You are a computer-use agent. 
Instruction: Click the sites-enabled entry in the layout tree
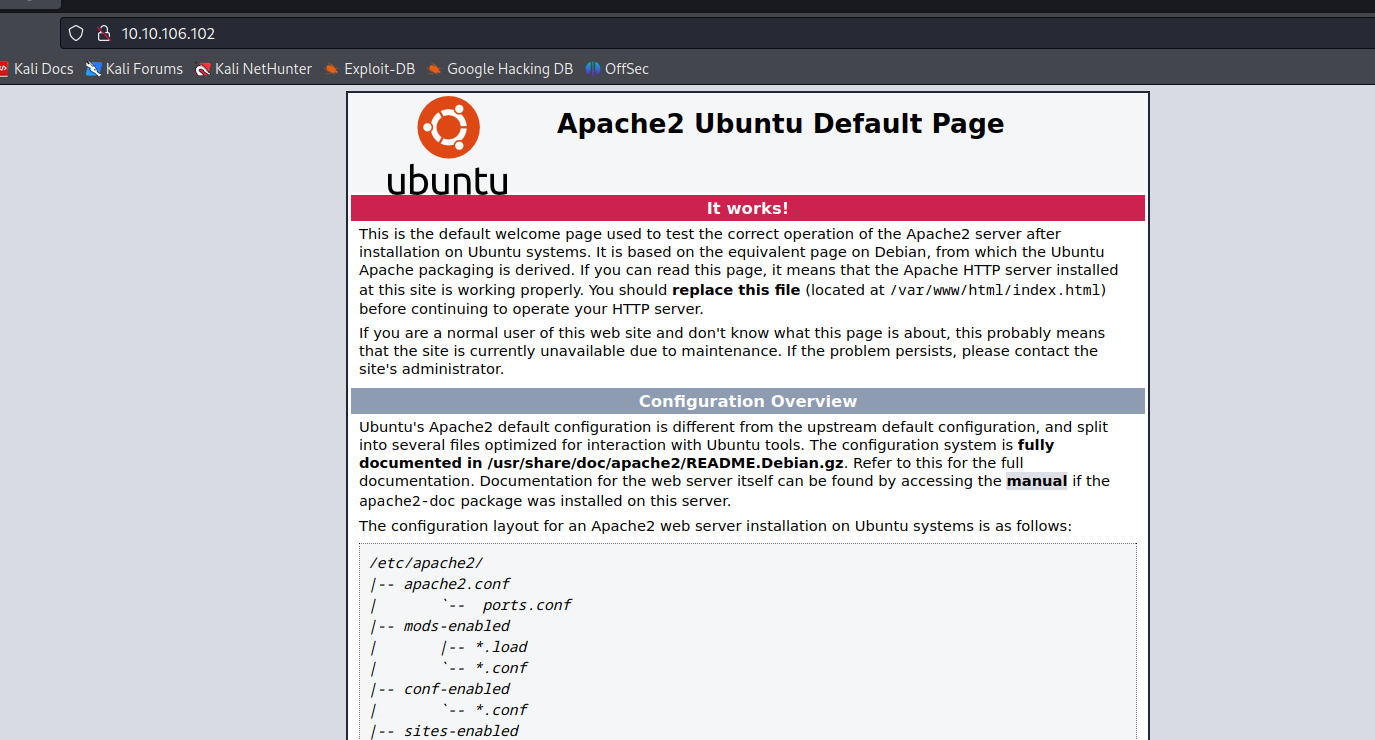[461, 731]
